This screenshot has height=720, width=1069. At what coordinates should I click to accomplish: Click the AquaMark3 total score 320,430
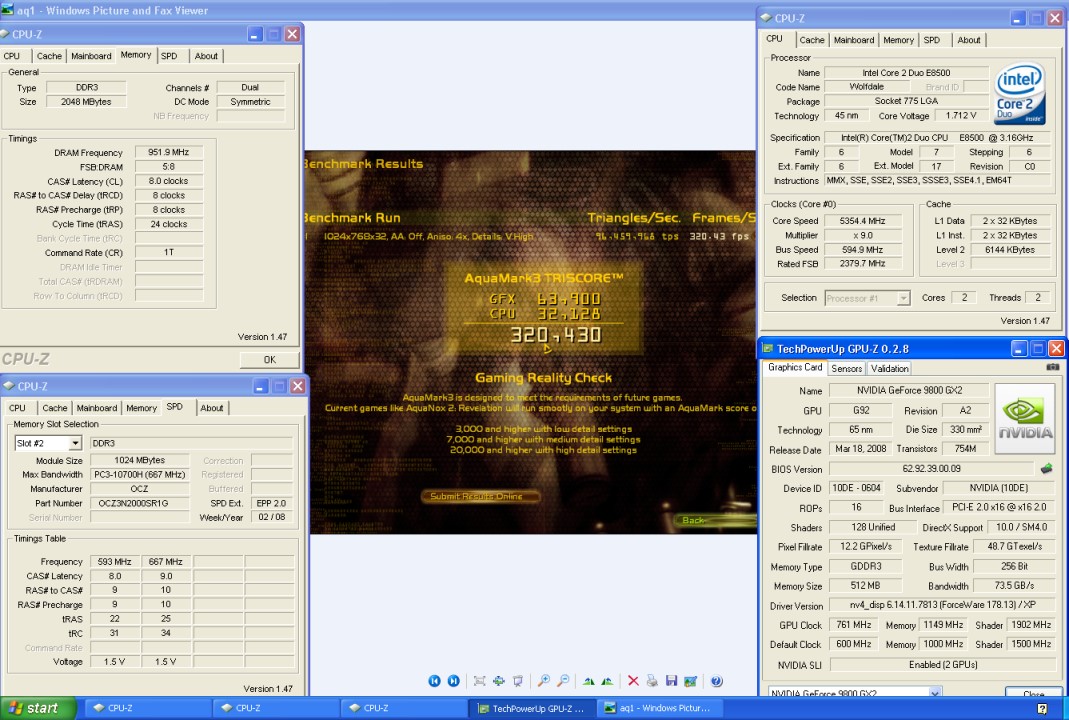coord(555,335)
